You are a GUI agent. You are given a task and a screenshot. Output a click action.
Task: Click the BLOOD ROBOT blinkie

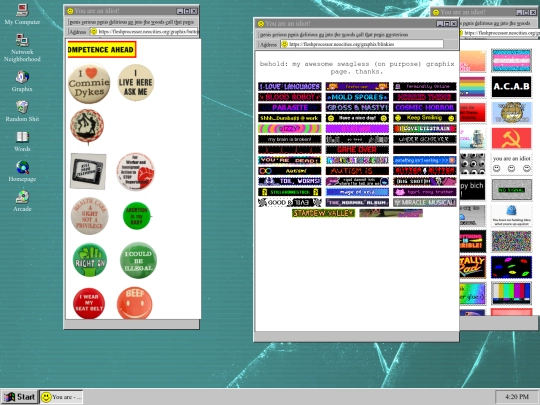point(290,97)
